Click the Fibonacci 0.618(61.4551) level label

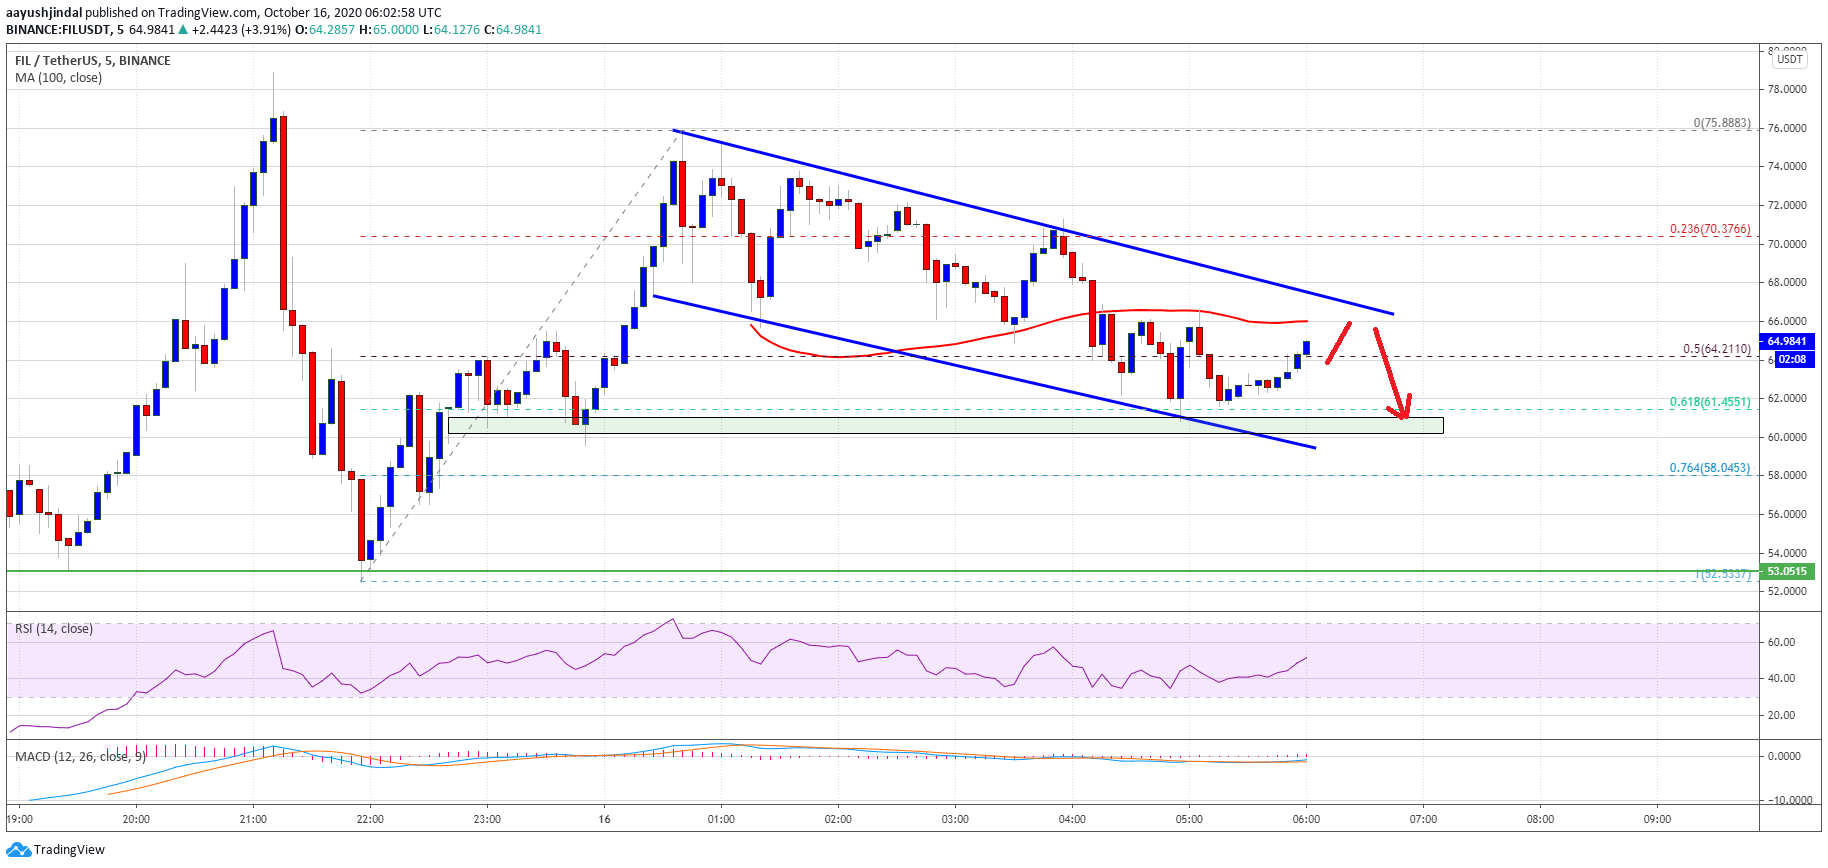pyautogui.click(x=1710, y=402)
